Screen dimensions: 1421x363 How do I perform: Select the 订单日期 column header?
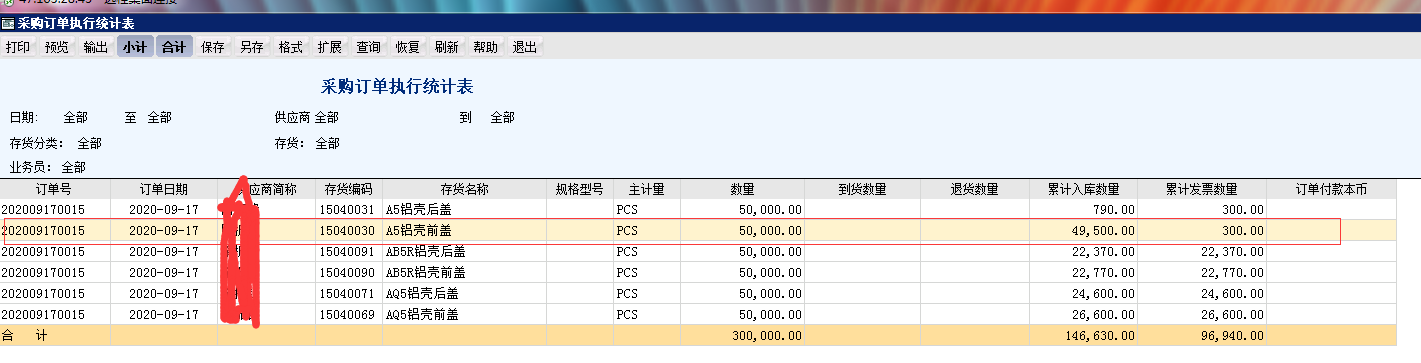(164, 189)
